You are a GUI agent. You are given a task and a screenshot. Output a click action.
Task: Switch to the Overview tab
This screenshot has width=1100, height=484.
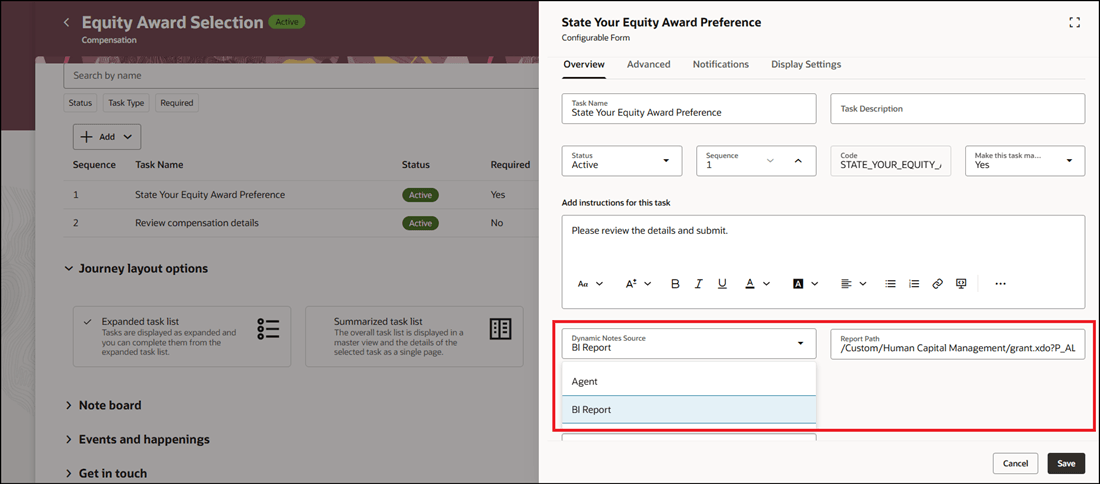584,65
